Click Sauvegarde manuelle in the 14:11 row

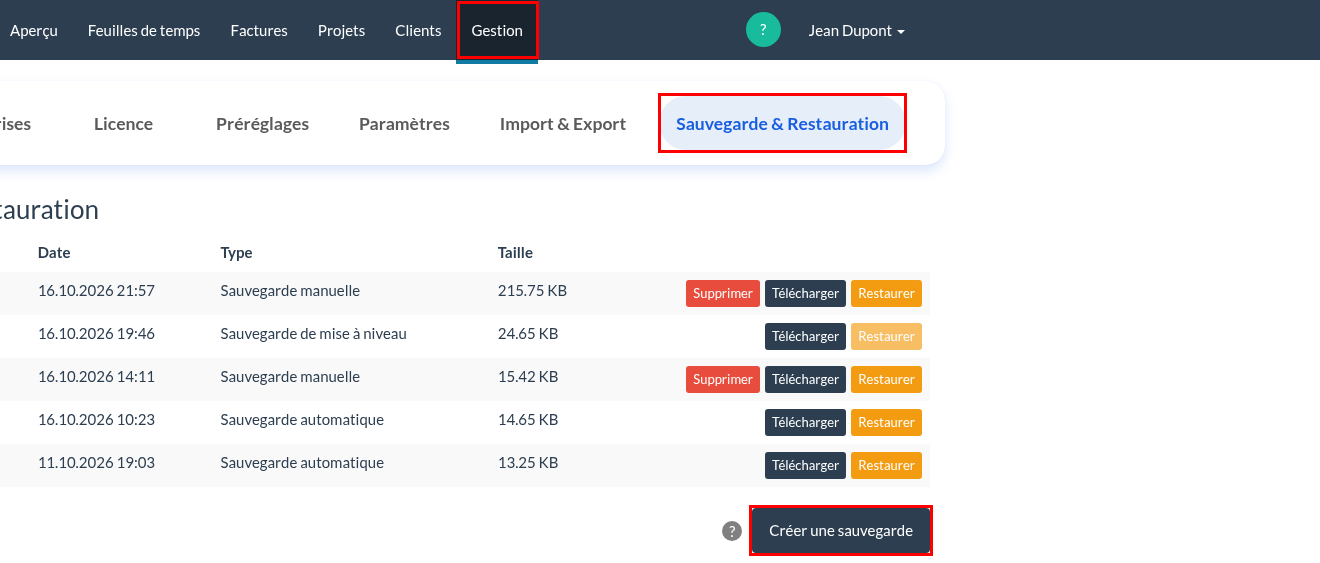point(290,377)
